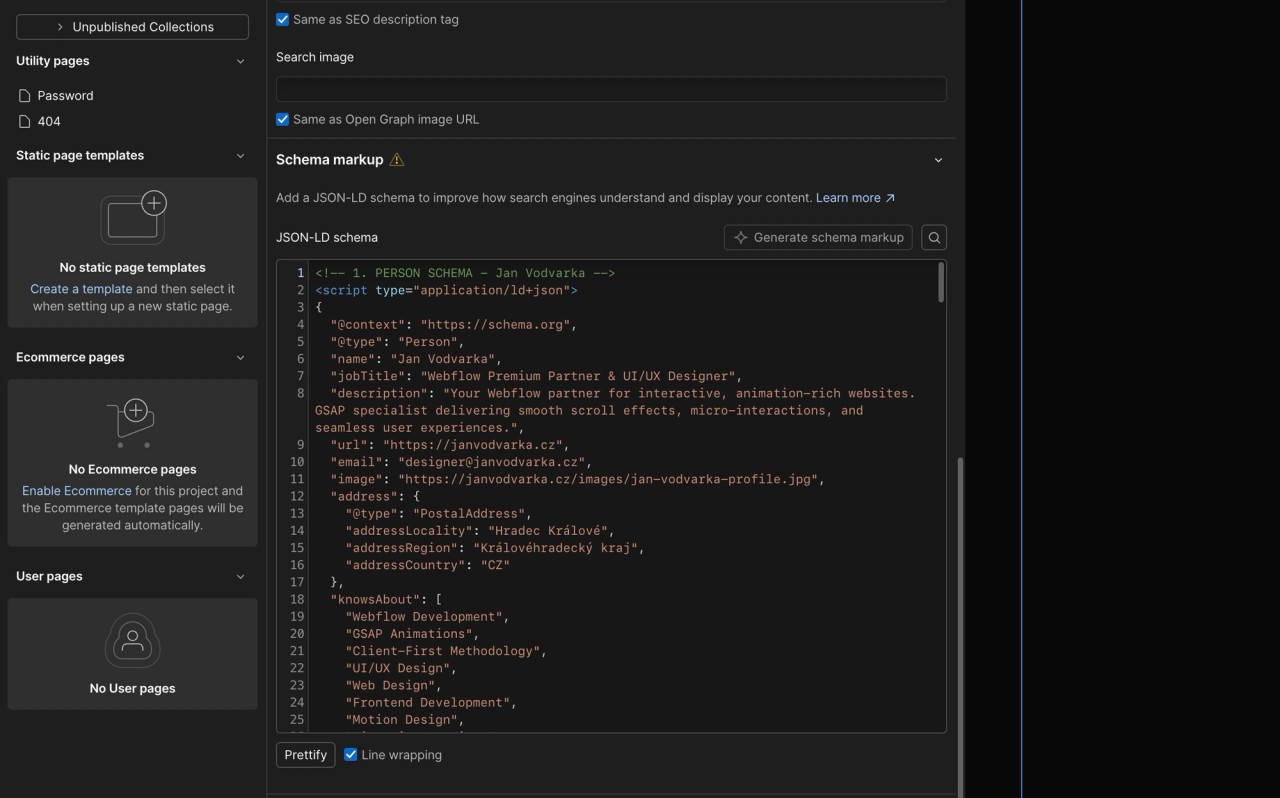
Task: Click the "Motion Design" entry in the code
Action: pyautogui.click(x=405, y=720)
